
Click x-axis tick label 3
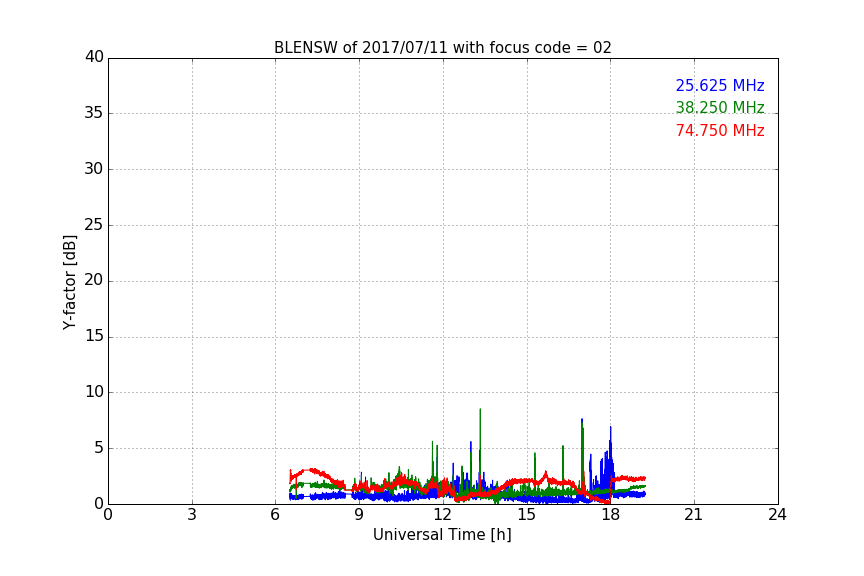pyautogui.click(x=192, y=515)
